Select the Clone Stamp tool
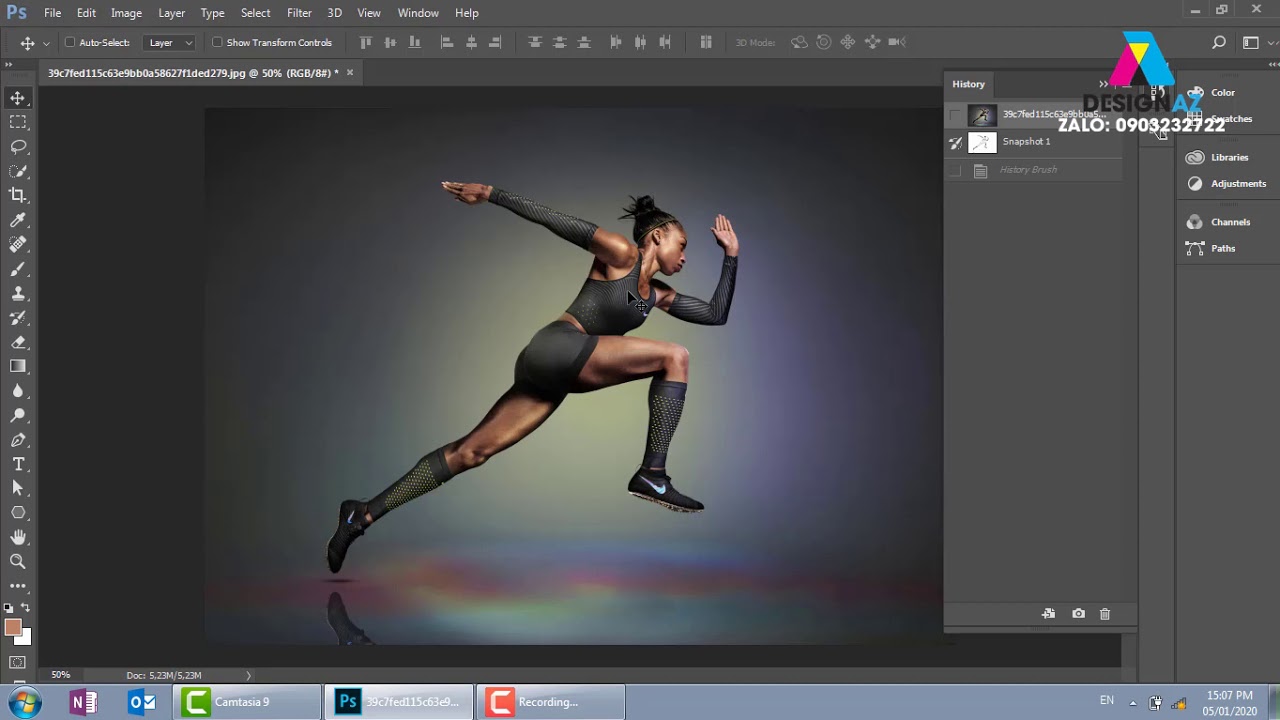 tap(18, 293)
